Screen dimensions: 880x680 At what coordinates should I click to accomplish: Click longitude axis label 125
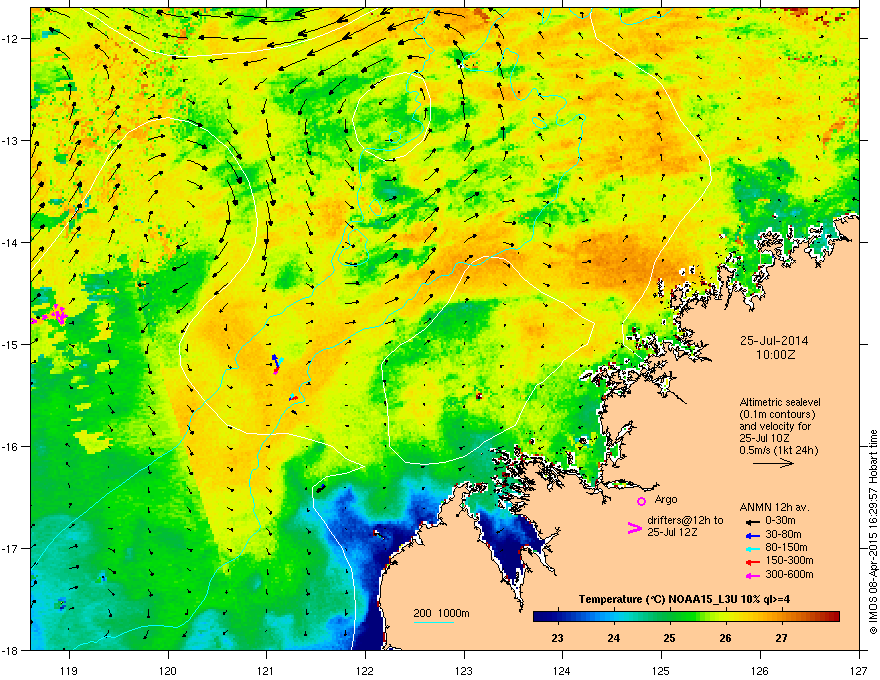pyautogui.click(x=661, y=670)
